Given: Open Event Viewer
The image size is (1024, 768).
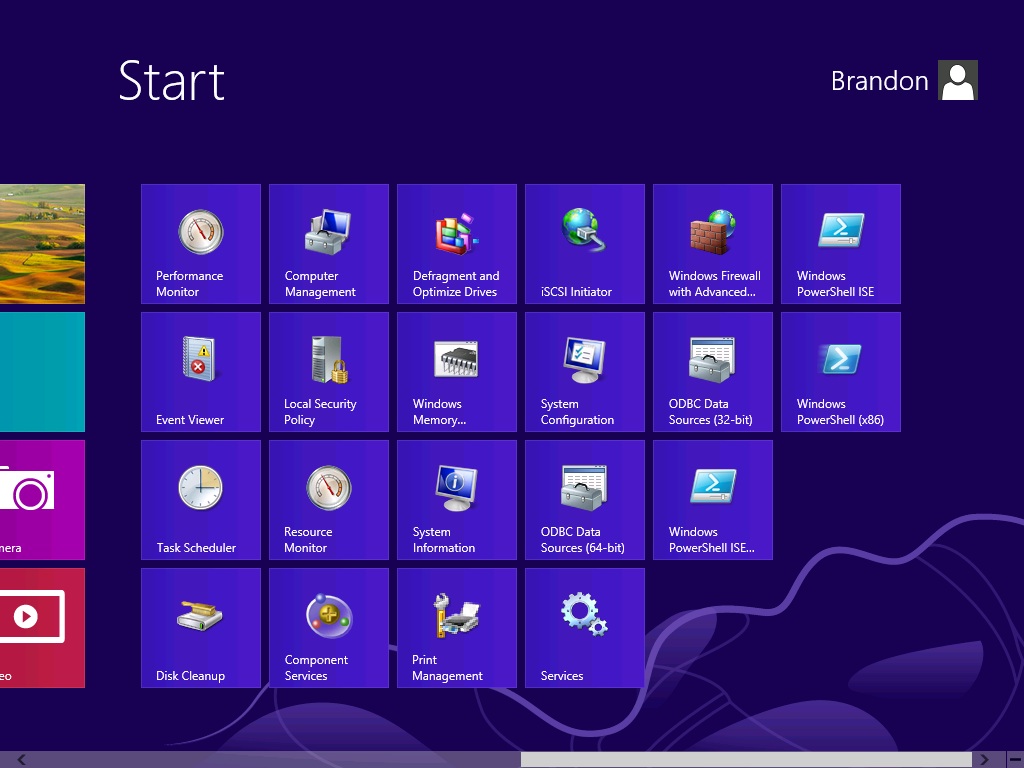Looking at the screenshot, I should [x=200, y=372].
